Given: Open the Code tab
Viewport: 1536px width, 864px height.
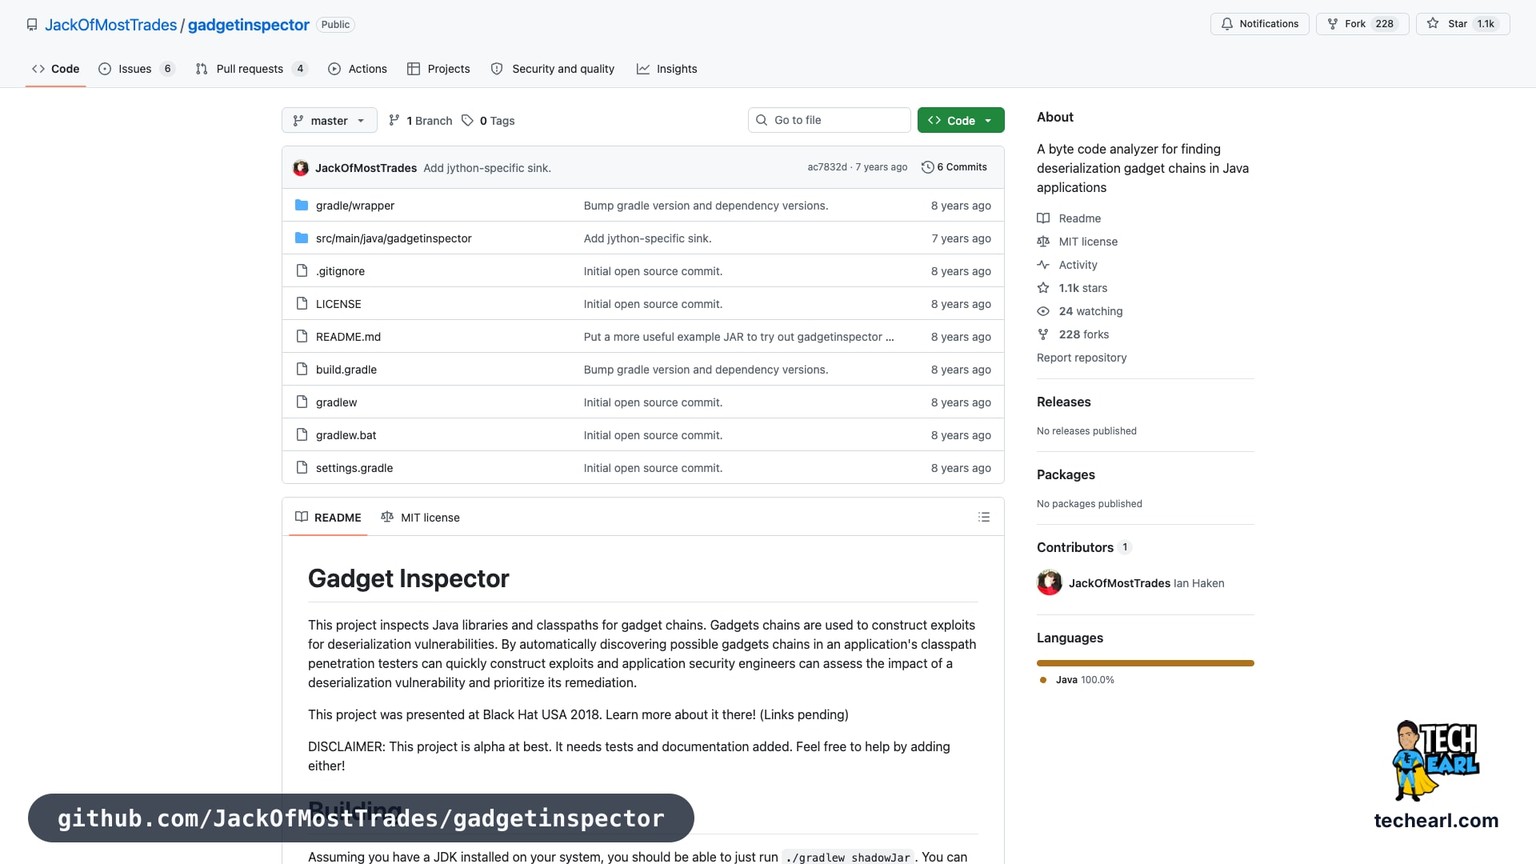Looking at the screenshot, I should (55, 69).
